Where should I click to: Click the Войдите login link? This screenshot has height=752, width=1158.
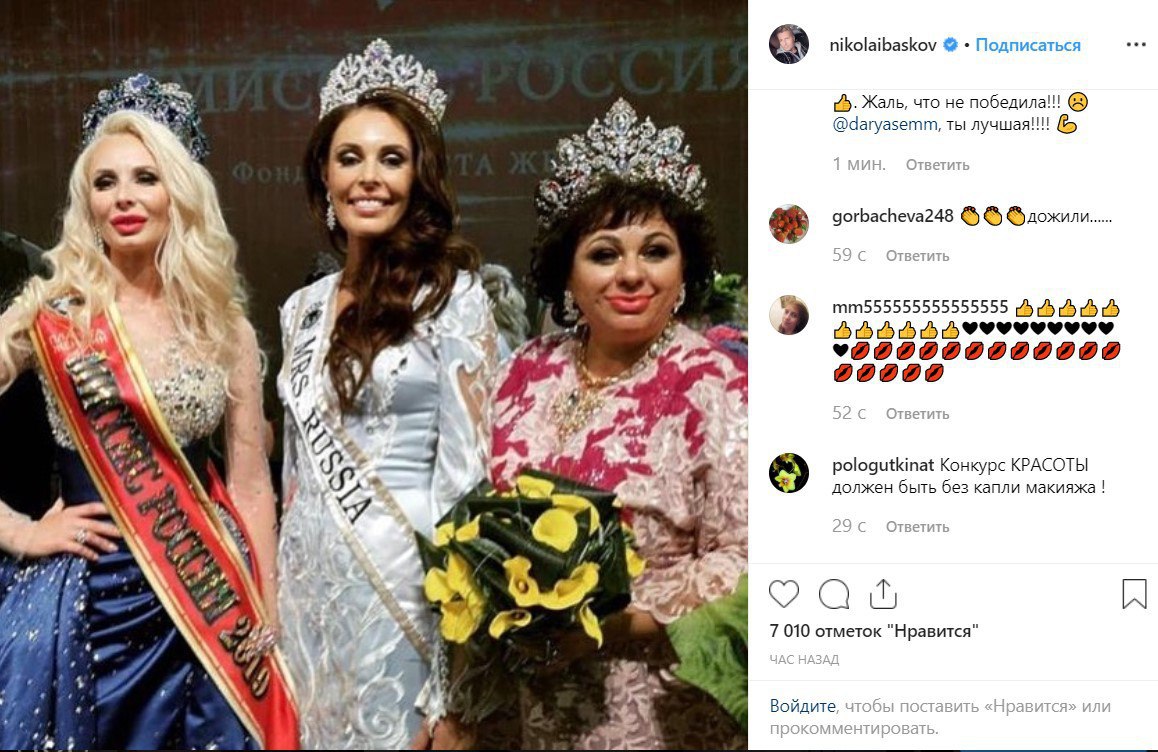pos(802,705)
